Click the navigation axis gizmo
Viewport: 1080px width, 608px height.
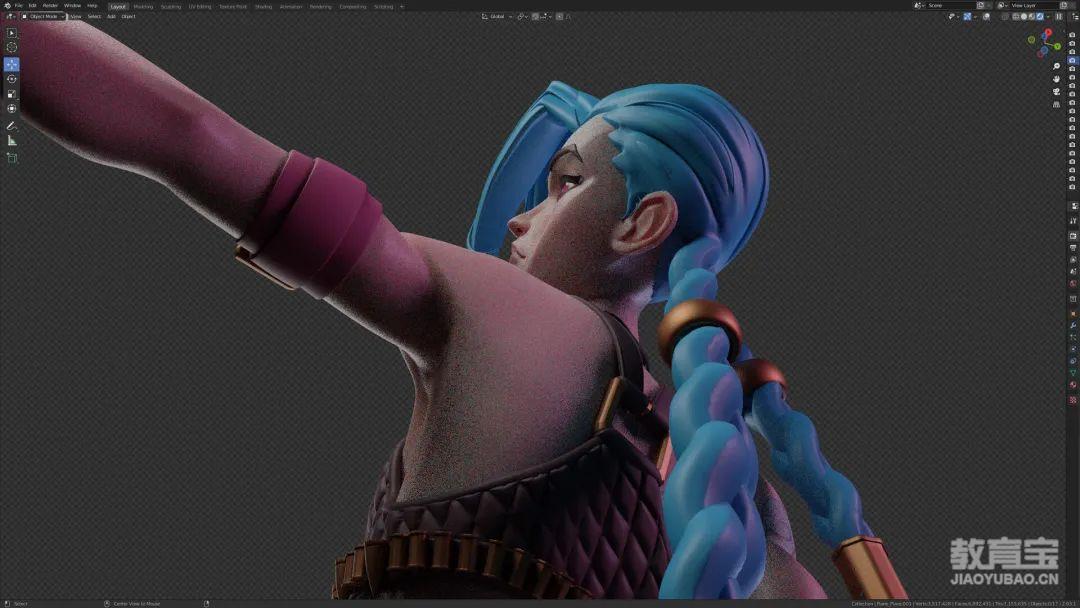point(1045,43)
